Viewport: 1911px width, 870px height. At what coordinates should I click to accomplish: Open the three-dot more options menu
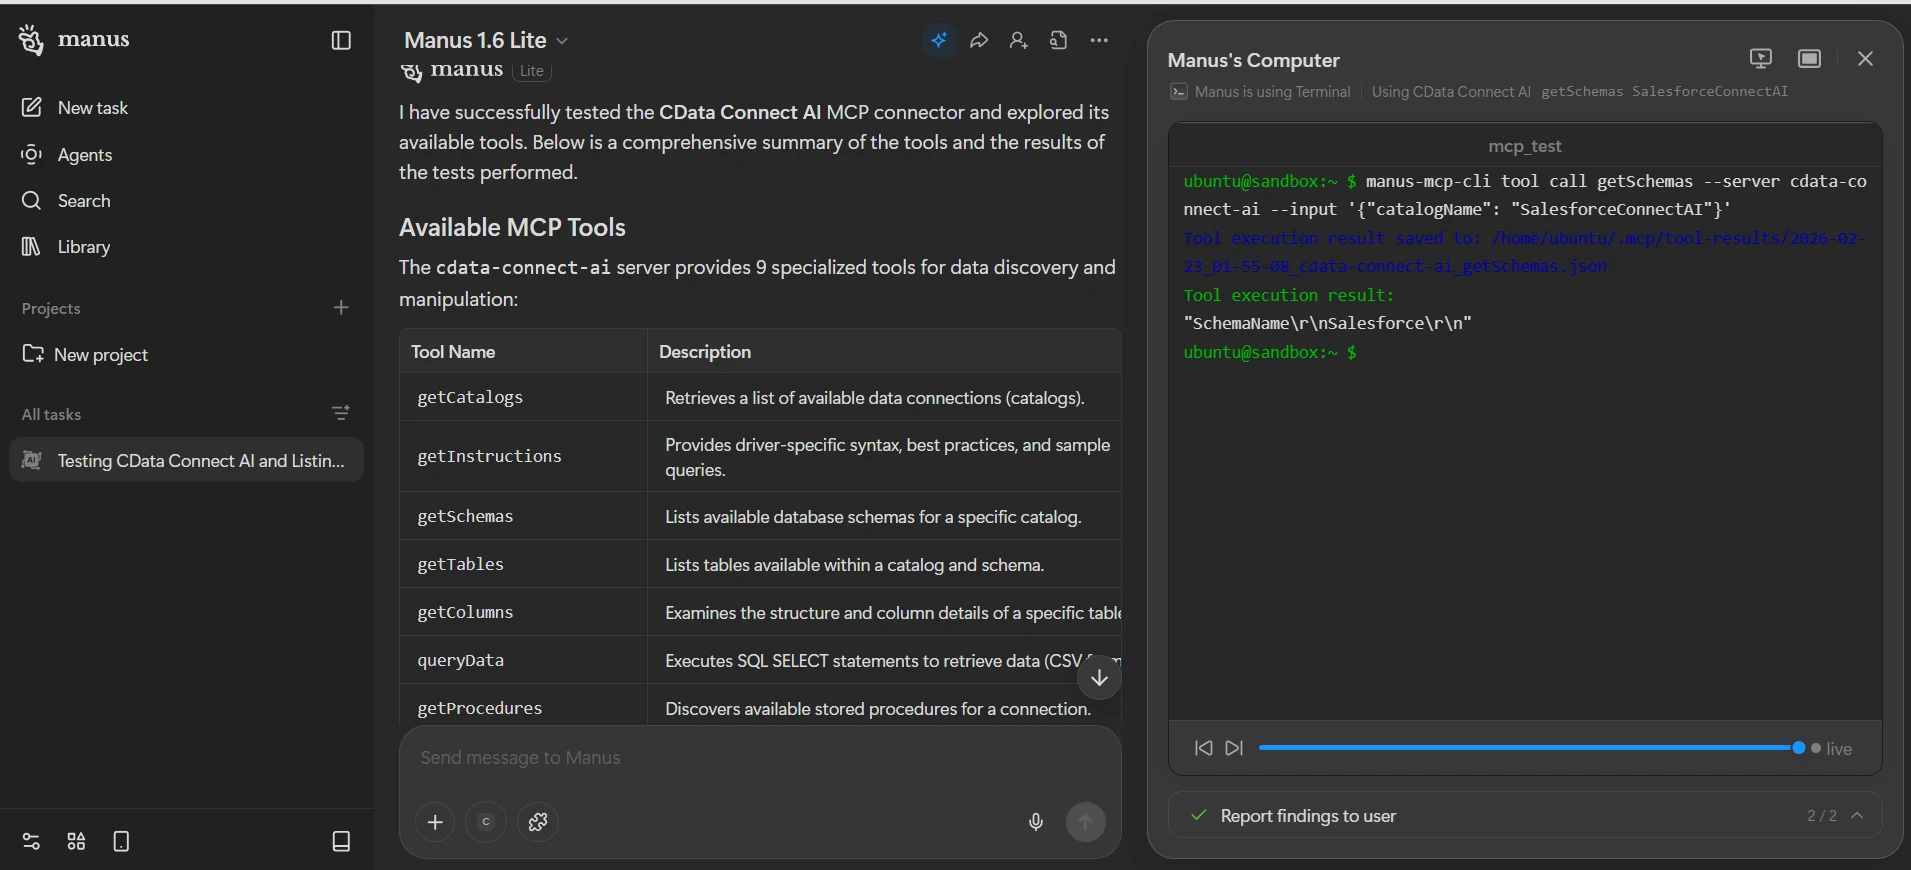tap(1099, 40)
